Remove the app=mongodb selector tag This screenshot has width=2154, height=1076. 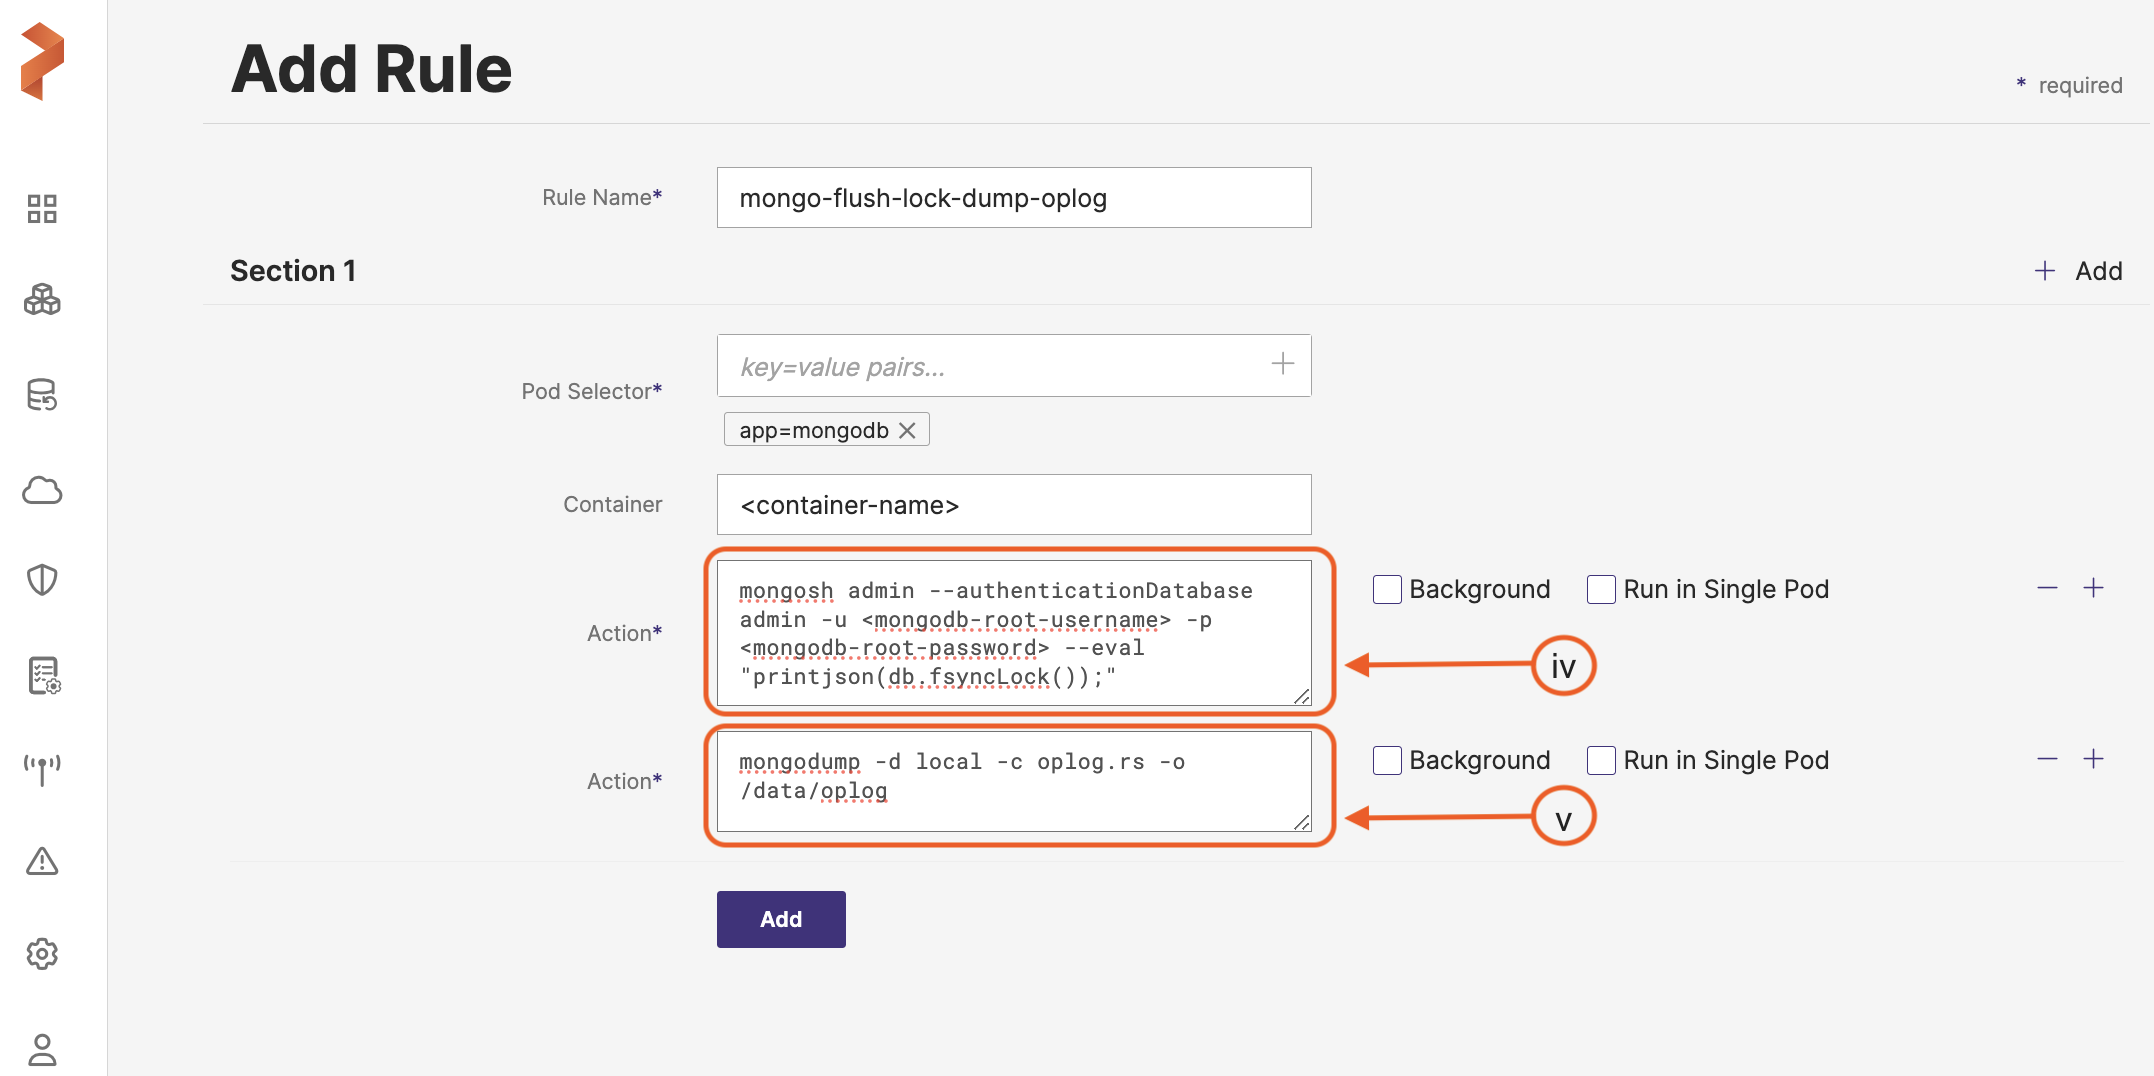907,430
